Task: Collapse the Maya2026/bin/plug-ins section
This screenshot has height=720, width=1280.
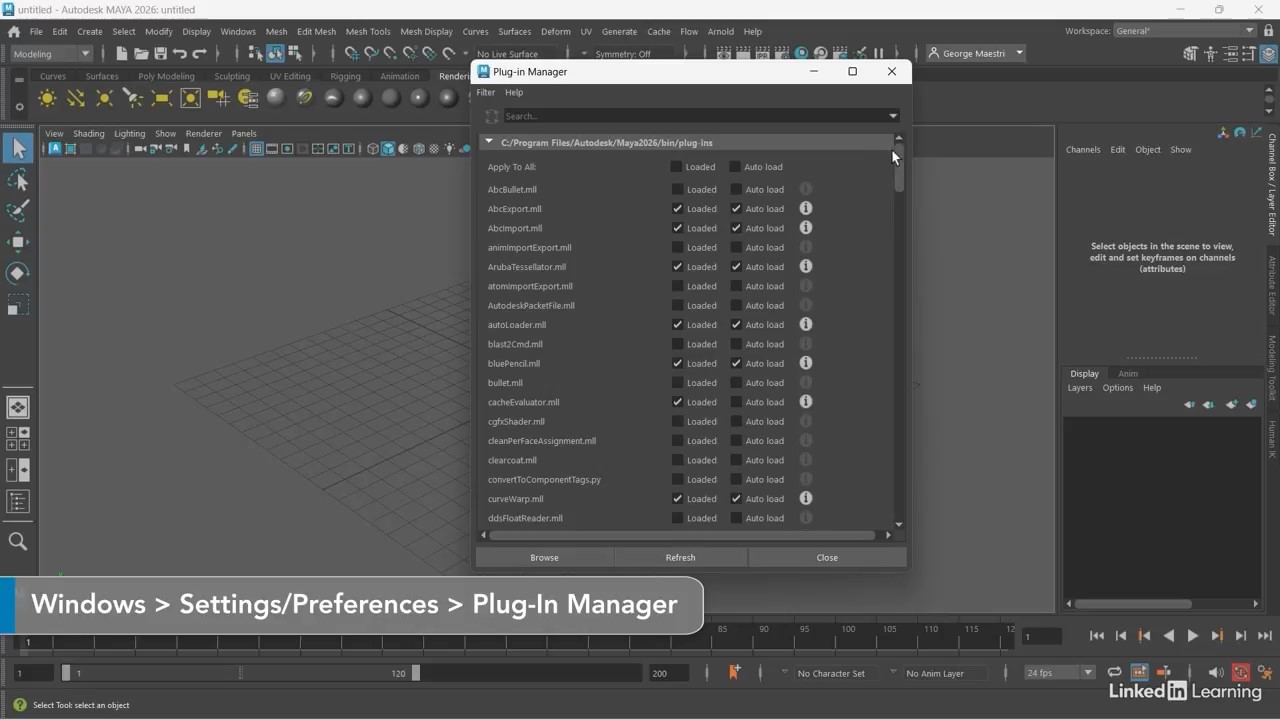Action: [x=489, y=142]
